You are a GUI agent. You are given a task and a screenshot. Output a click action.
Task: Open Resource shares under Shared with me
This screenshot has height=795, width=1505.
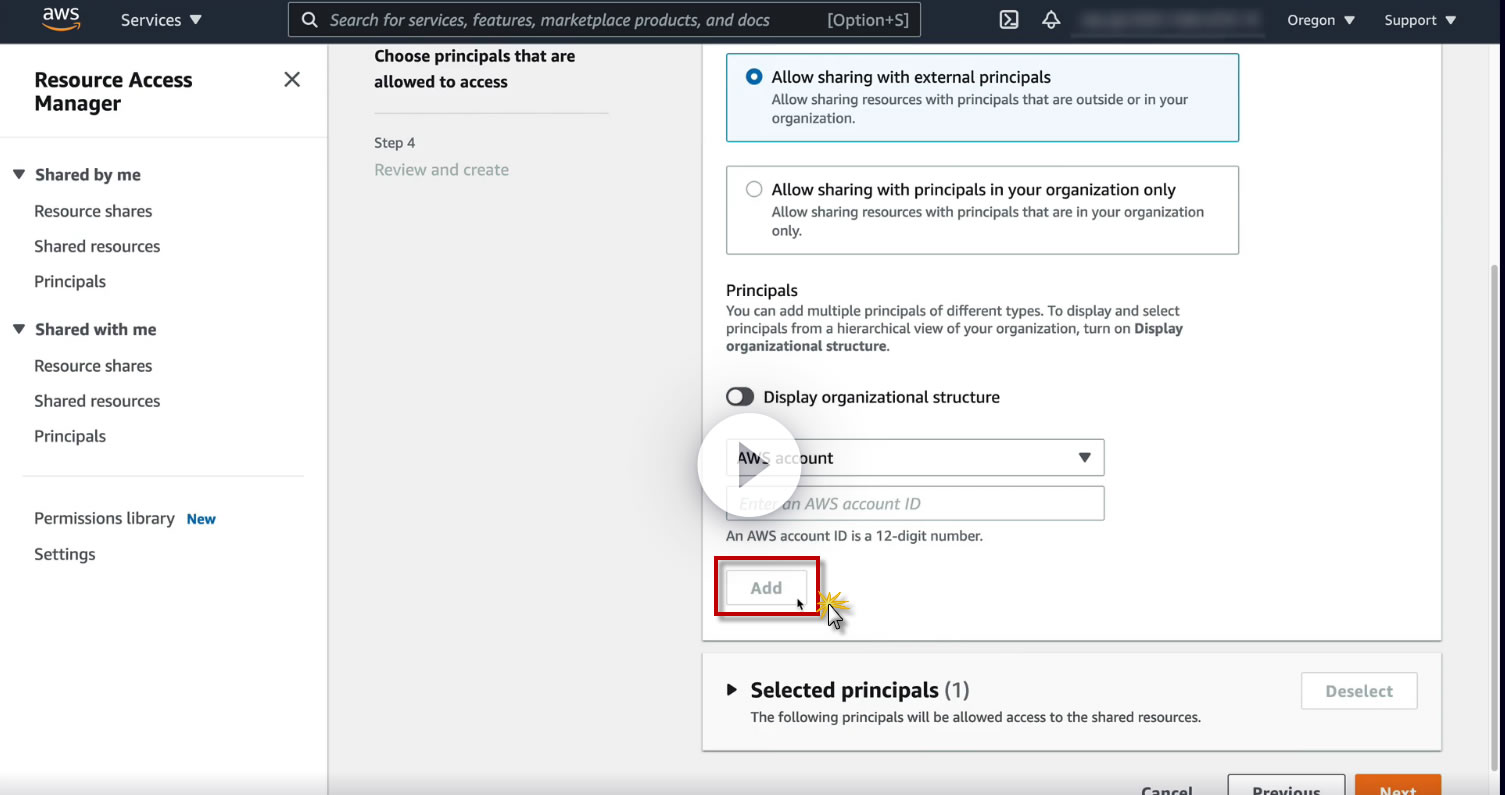click(93, 366)
